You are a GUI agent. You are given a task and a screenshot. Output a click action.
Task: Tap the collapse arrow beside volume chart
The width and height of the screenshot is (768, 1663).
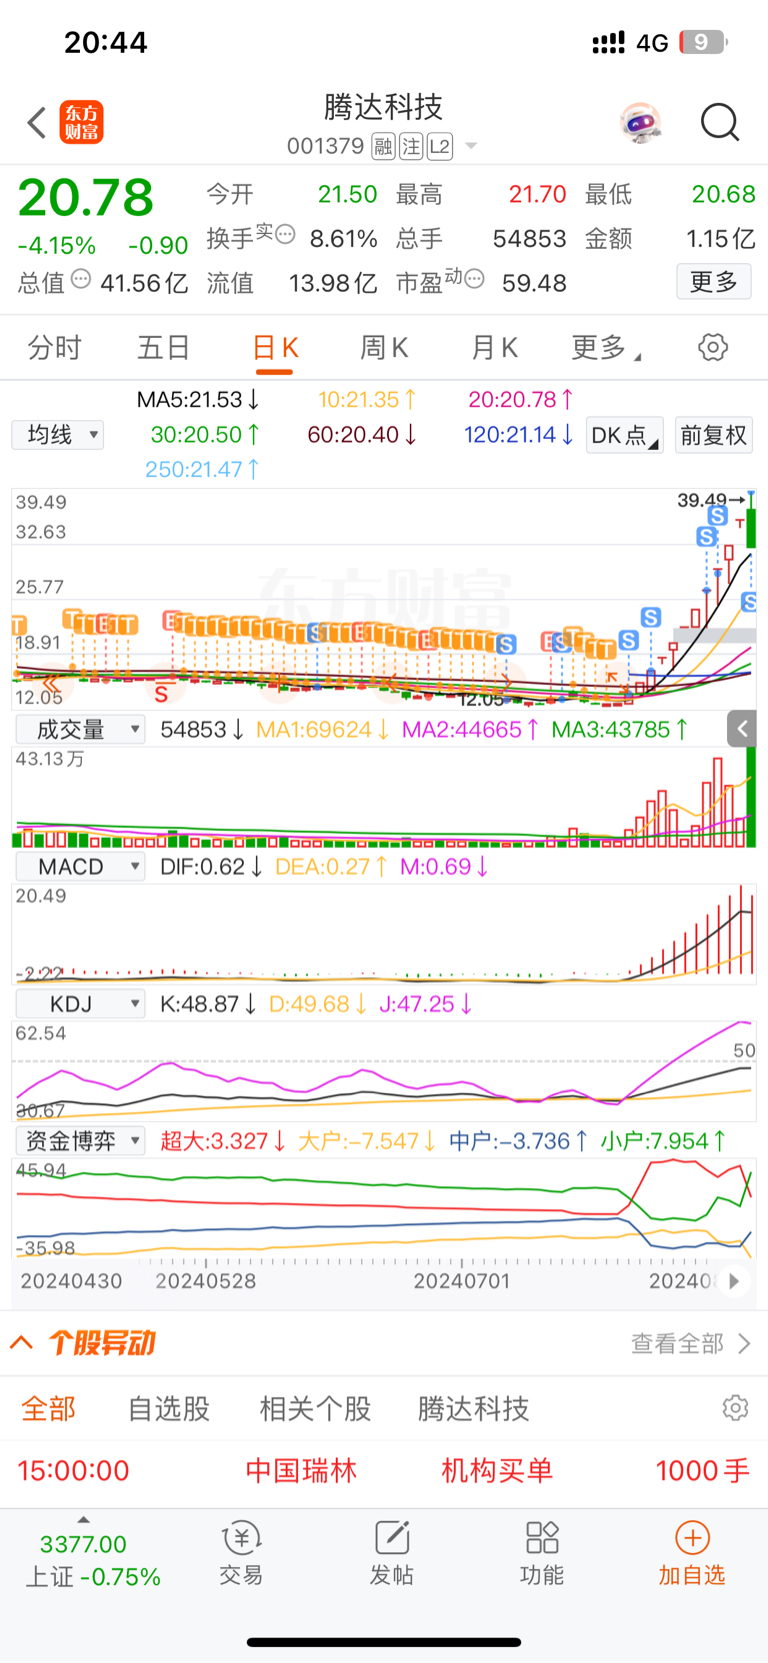pyautogui.click(x=742, y=729)
